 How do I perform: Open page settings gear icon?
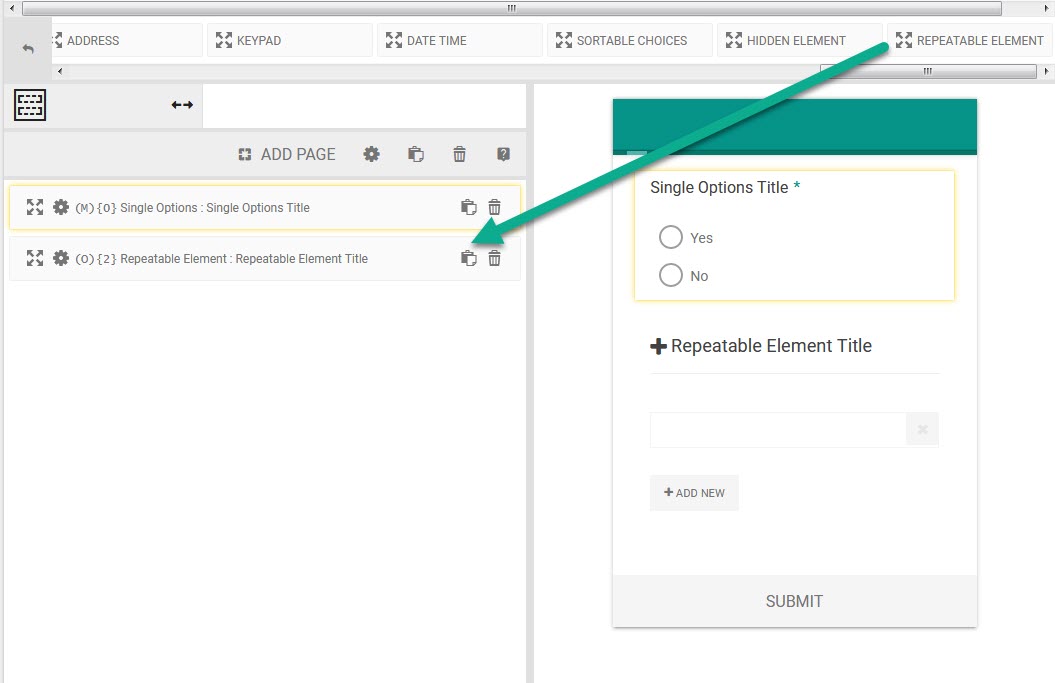coord(371,154)
